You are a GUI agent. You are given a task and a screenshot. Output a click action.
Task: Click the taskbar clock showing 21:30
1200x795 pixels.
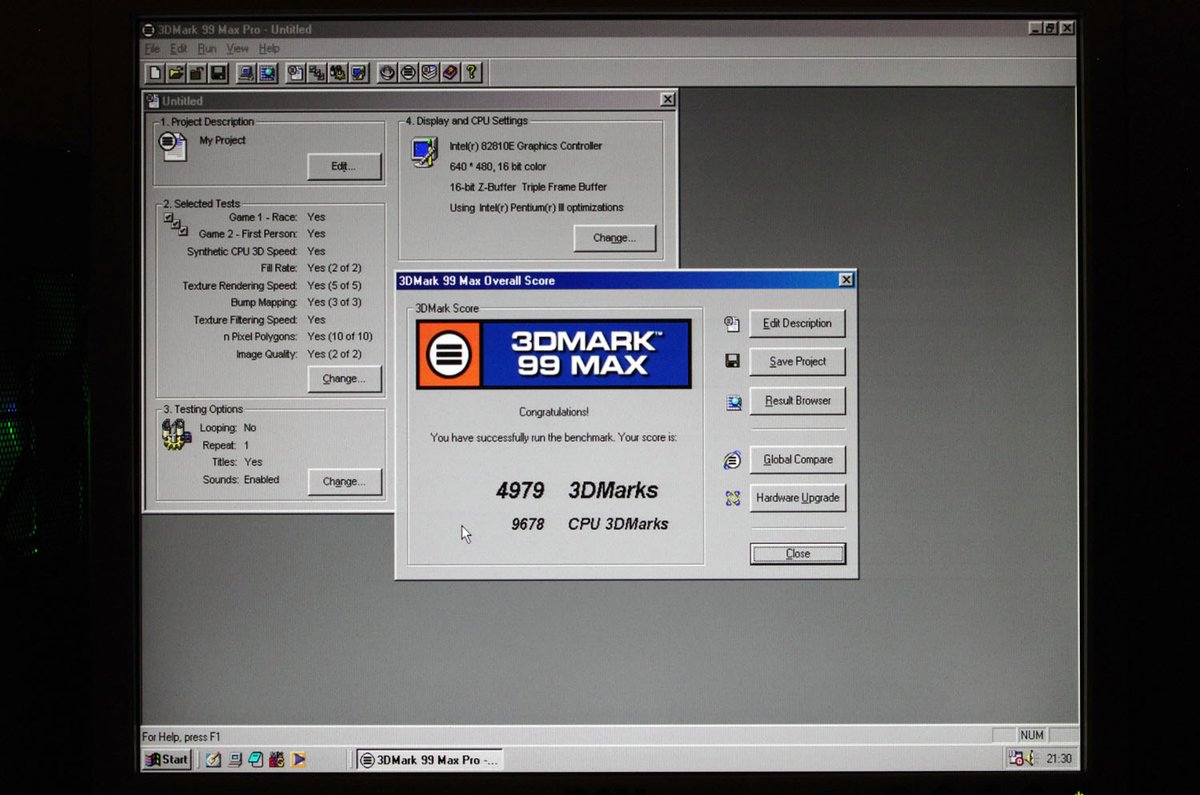pos(1059,759)
